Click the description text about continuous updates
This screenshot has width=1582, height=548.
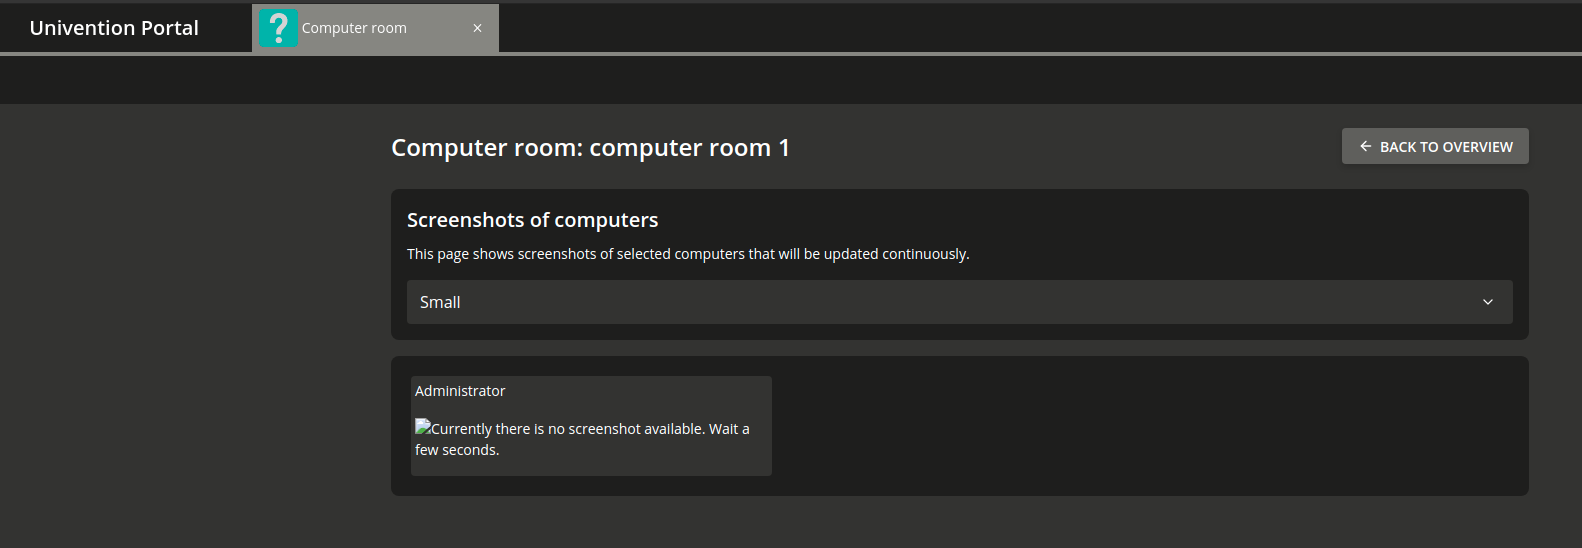tap(688, 254)
